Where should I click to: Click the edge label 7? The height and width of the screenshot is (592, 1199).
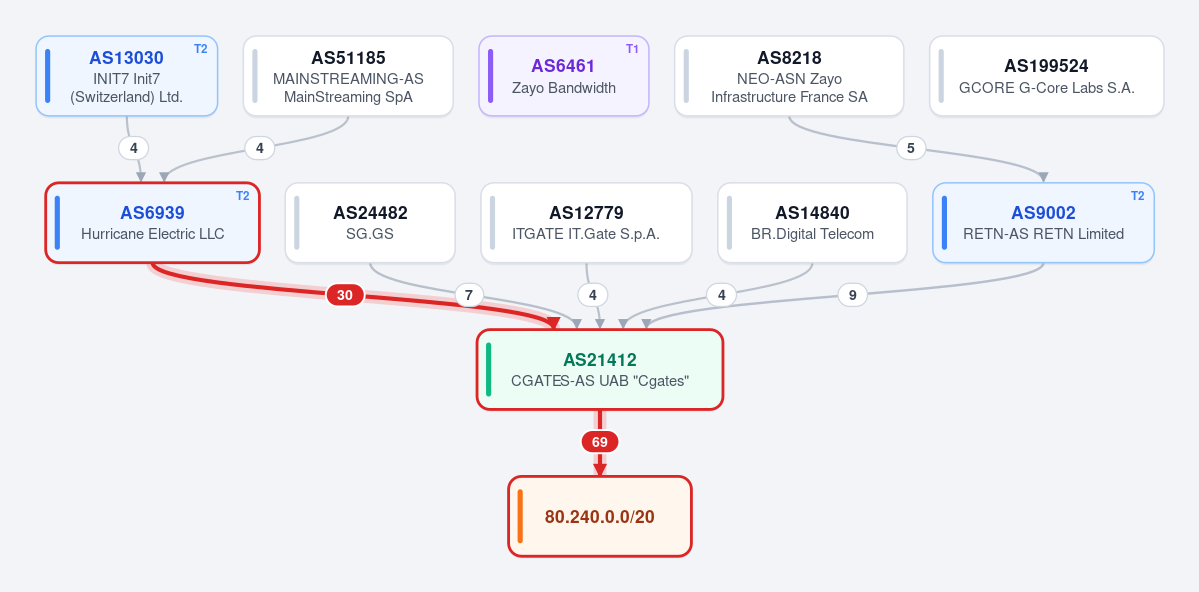470,295
